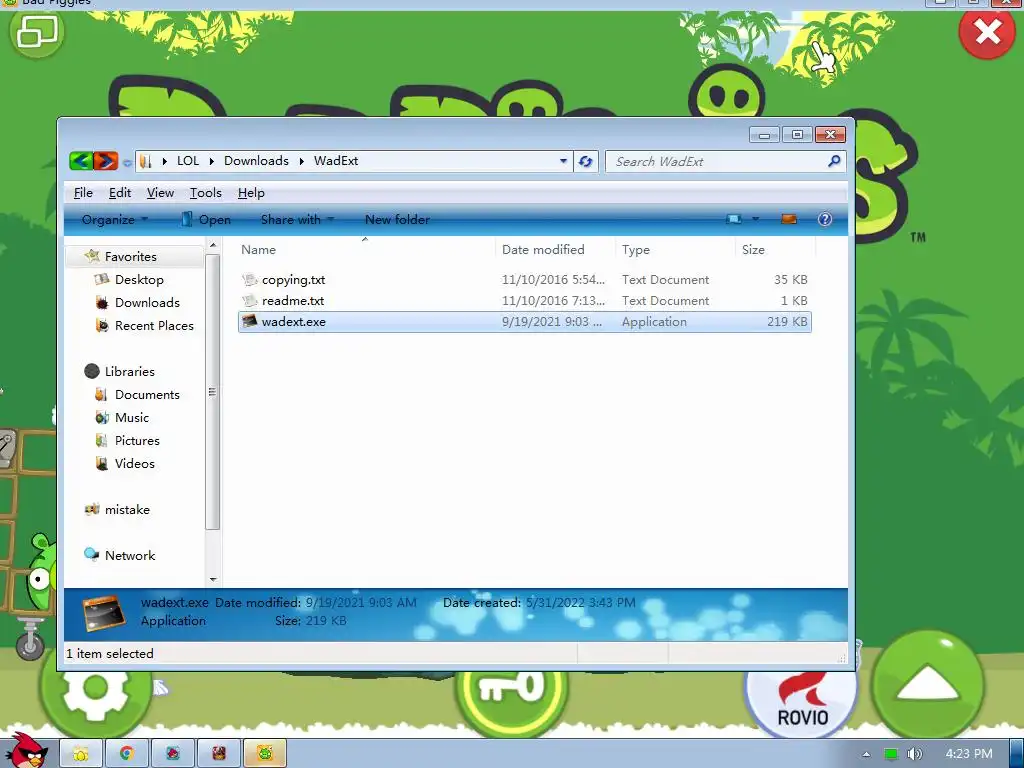This screenshot has width=1024, height=768.
Task: Click the red X button in Bad Piggies
Action: coord(987,31)
